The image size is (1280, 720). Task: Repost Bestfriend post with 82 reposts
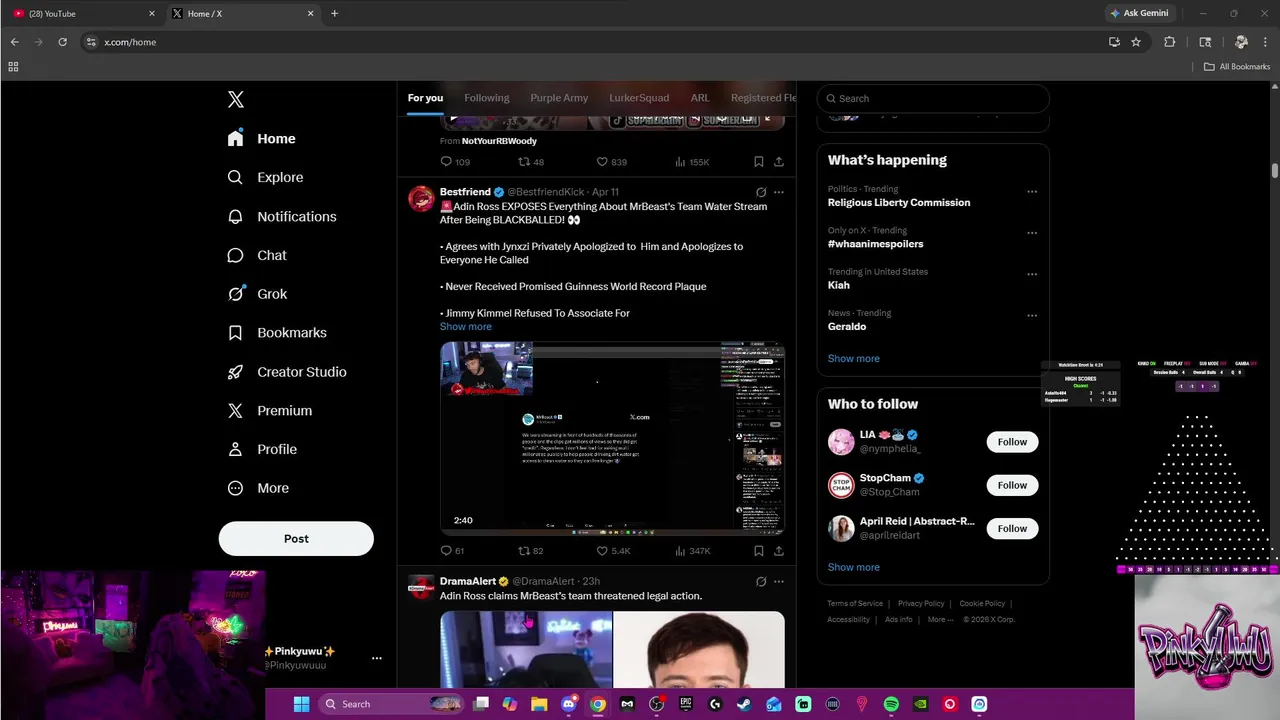click(531, 551)
